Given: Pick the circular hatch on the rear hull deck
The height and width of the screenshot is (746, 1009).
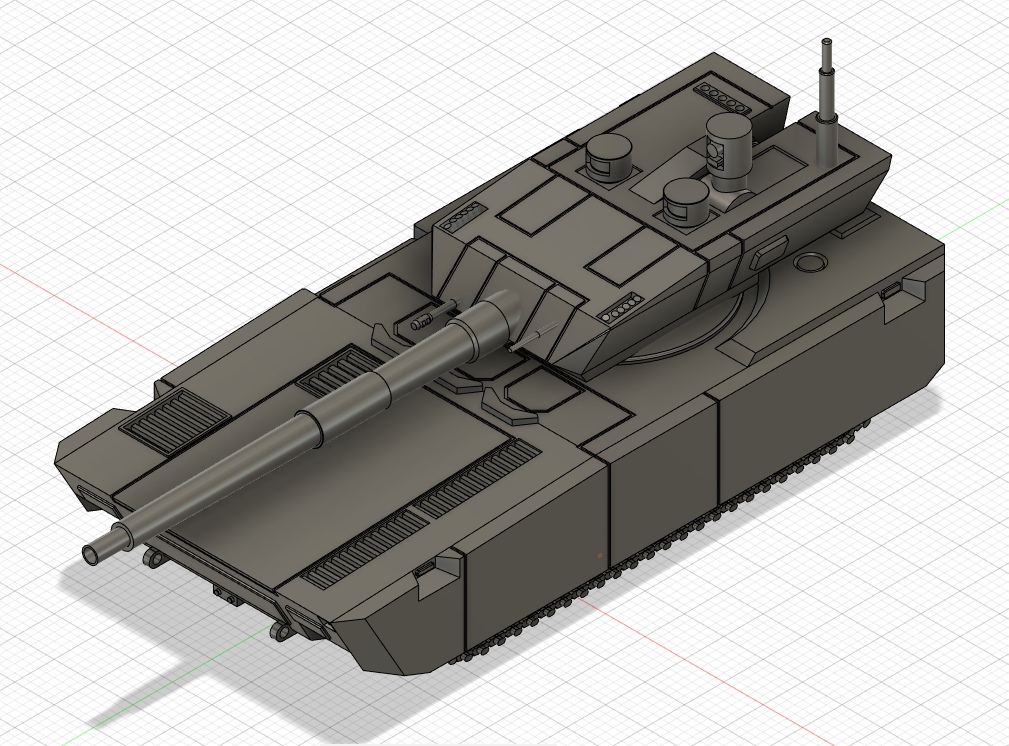Looking at the screenshot, I should (x=811, y=262).
